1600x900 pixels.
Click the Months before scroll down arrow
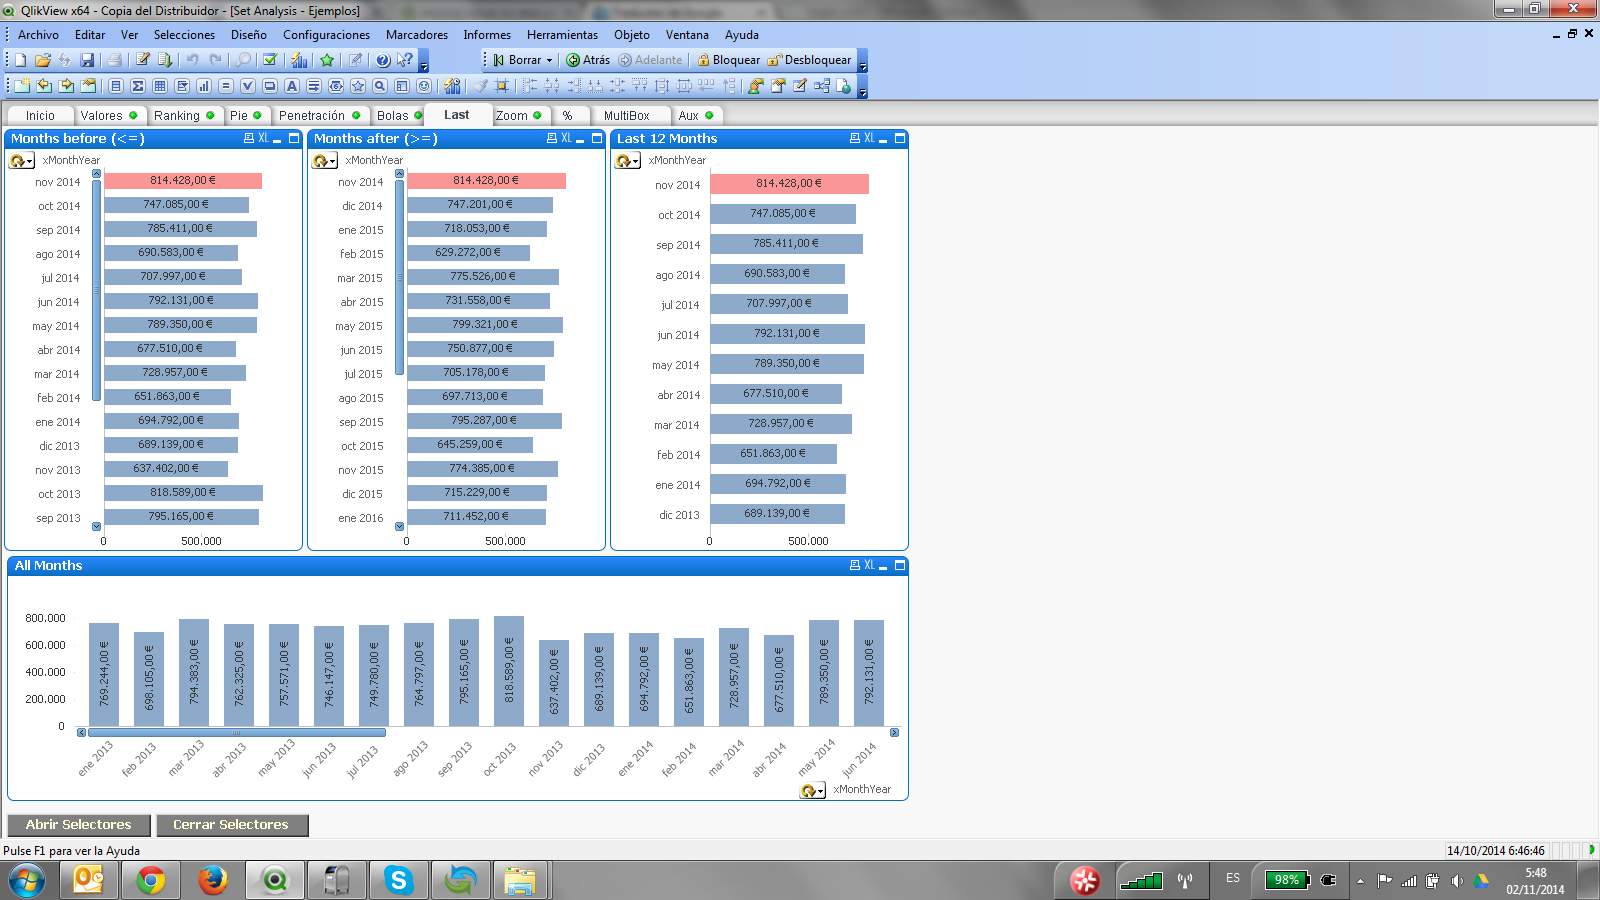[97, 526]
